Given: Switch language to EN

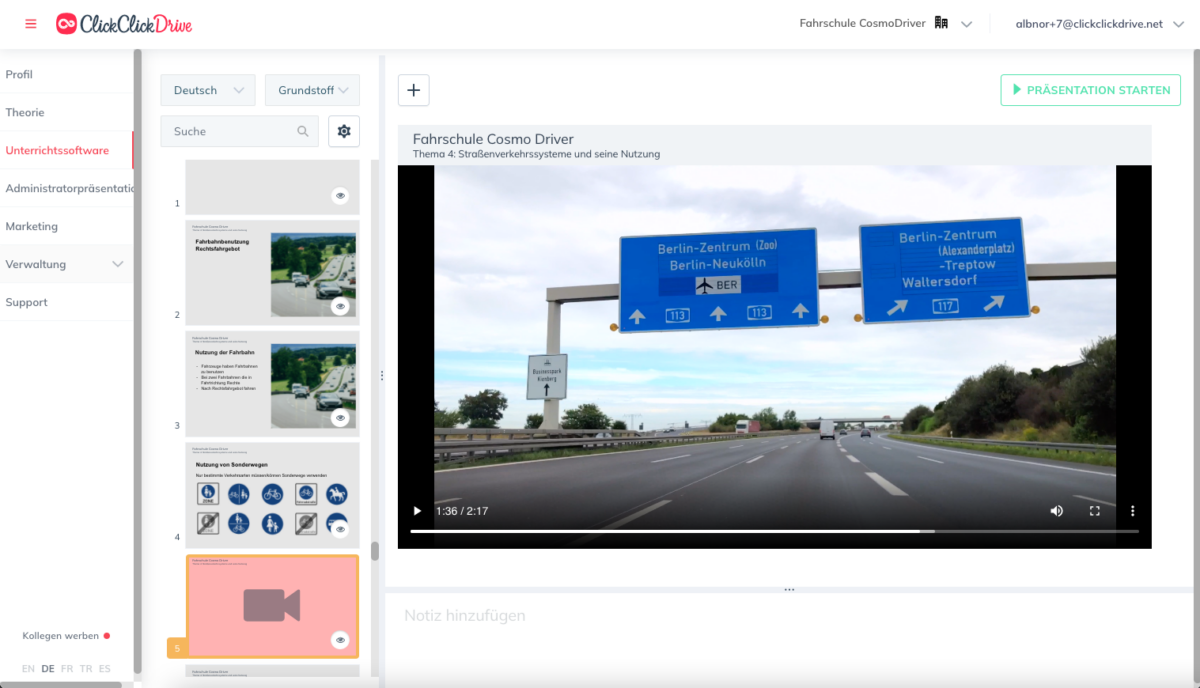Looking at the screenshot, I should [28, 668].
